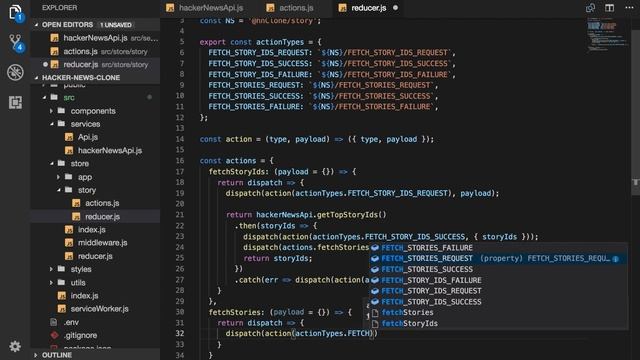Screen dimensions: 640x360
Task: Open the editor more actions ellipsis
Action: (x=629, y=7)
